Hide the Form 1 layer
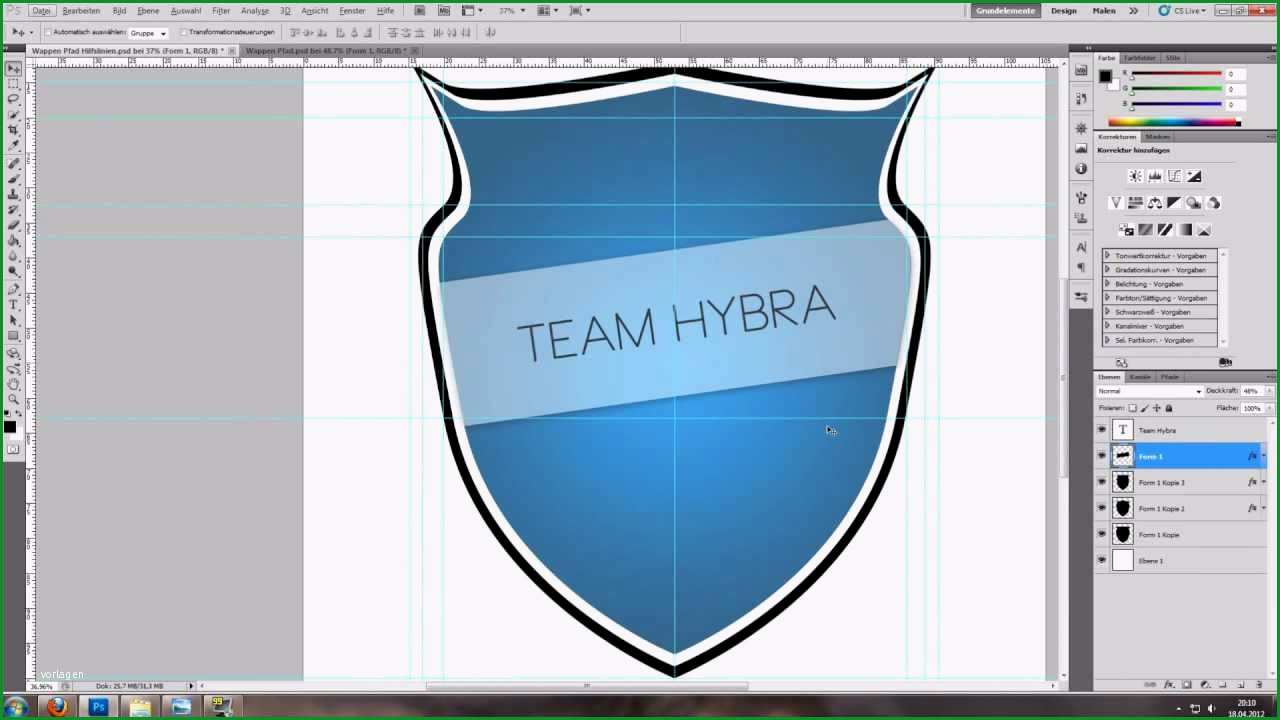This screenshot has height=720, width=1280. (x=1102, y=456)
